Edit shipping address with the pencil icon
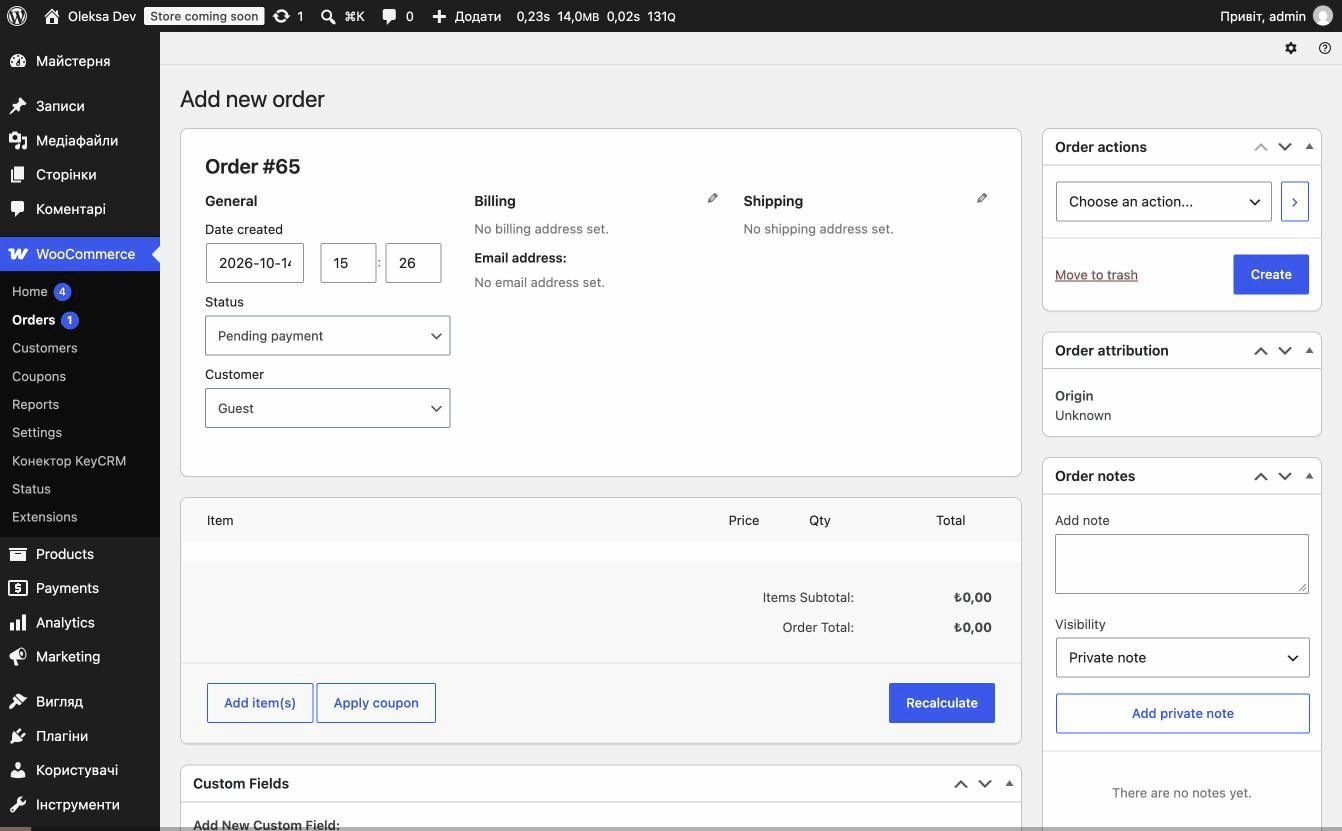1342x831 pixels. pyautogui.click(x=982, y=198)
